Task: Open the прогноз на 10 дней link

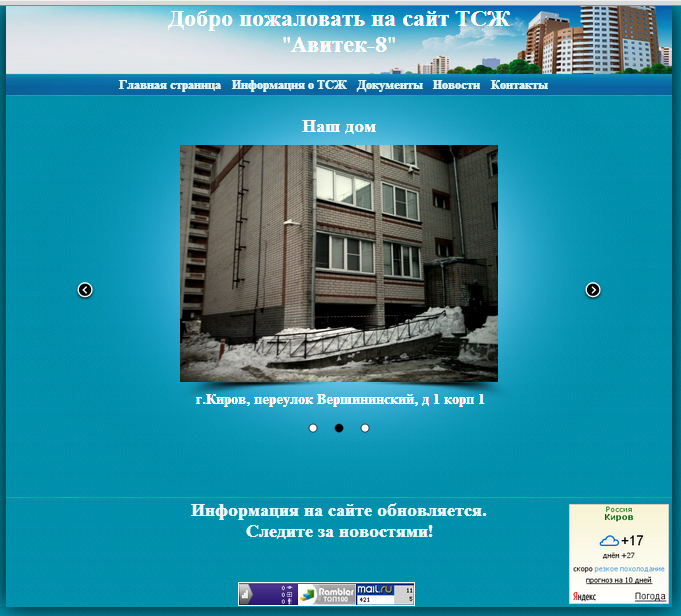Action: [x=618, y=580]
